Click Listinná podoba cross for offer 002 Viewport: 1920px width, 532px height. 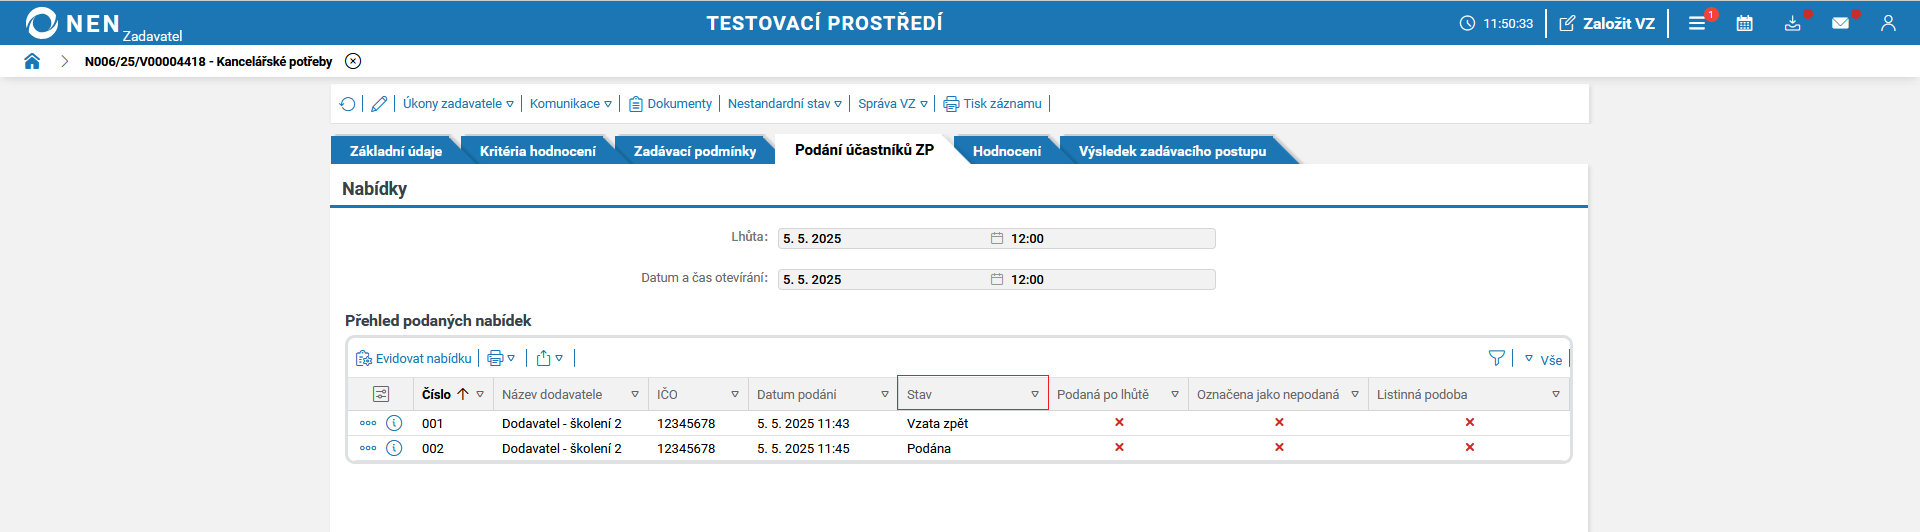tap(1470, 447)
